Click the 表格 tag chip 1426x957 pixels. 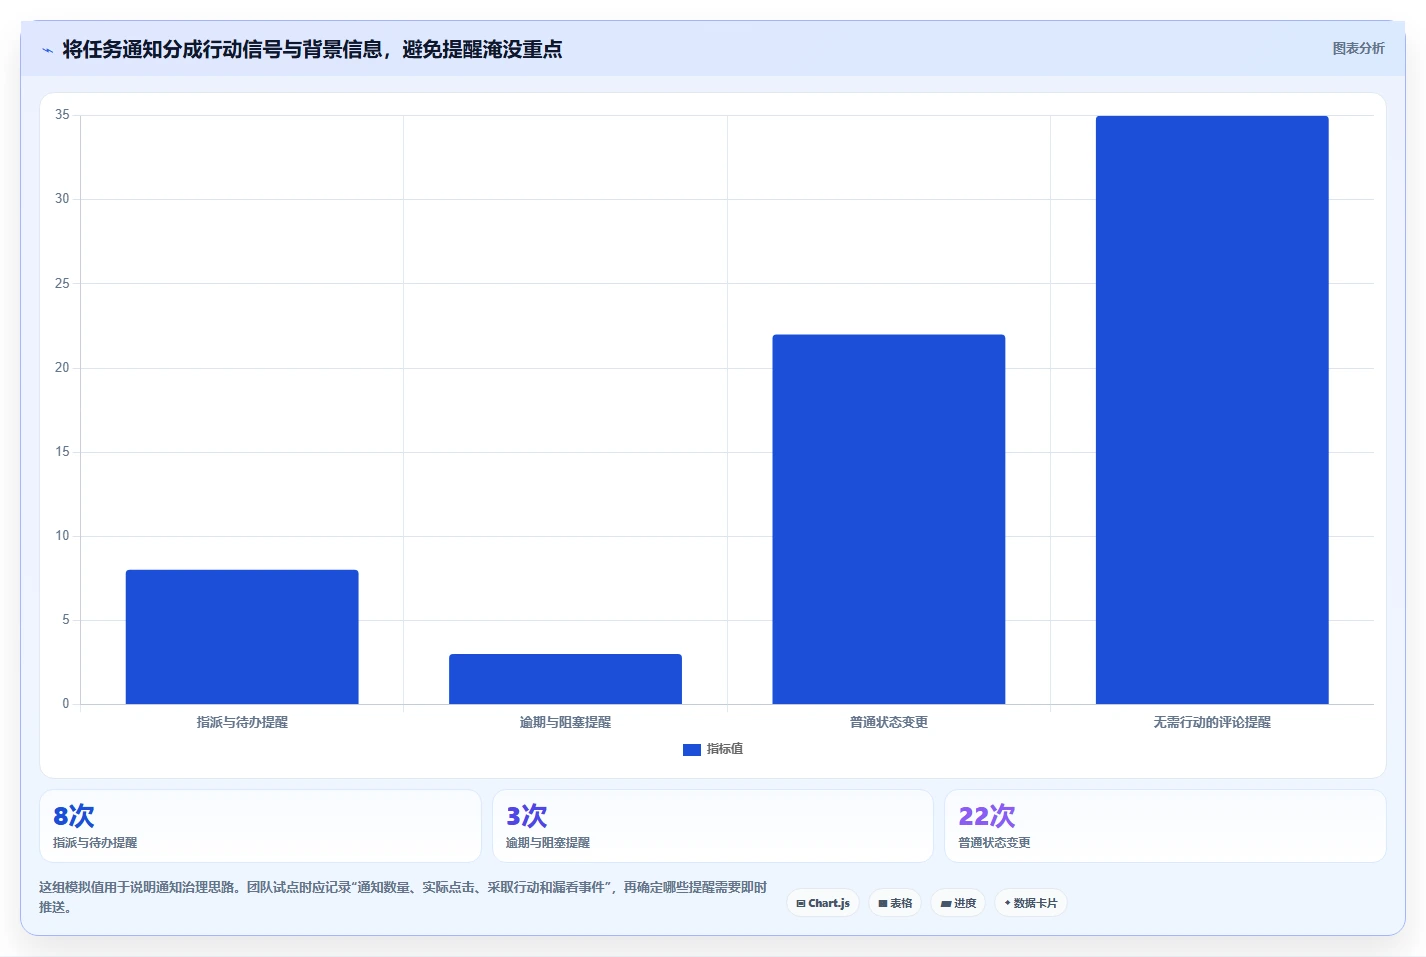(895, 903)
